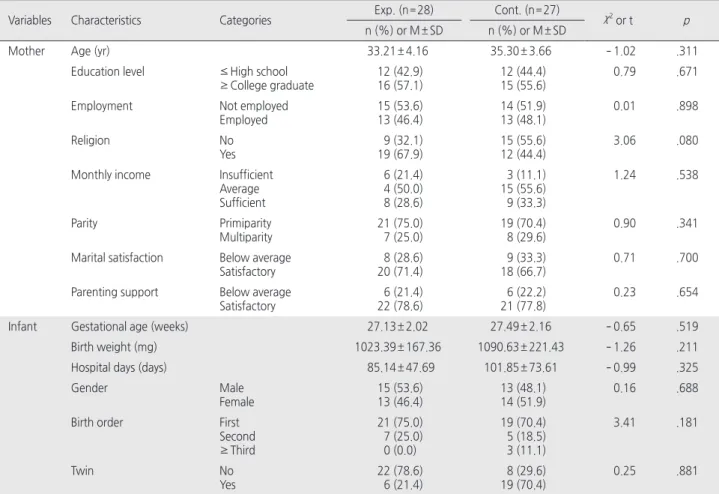
Task: Select the value '22 (78.6)' in Parenting support
Action: [x=400, y=306]
